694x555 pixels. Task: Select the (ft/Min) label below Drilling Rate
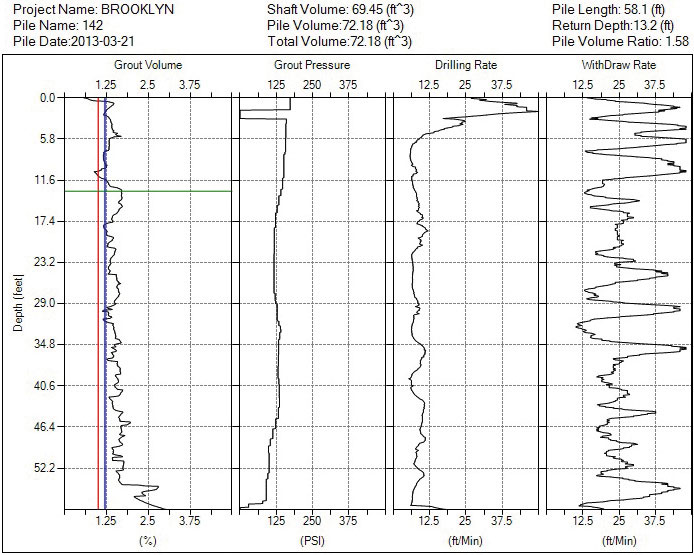[x=466, y=540]
